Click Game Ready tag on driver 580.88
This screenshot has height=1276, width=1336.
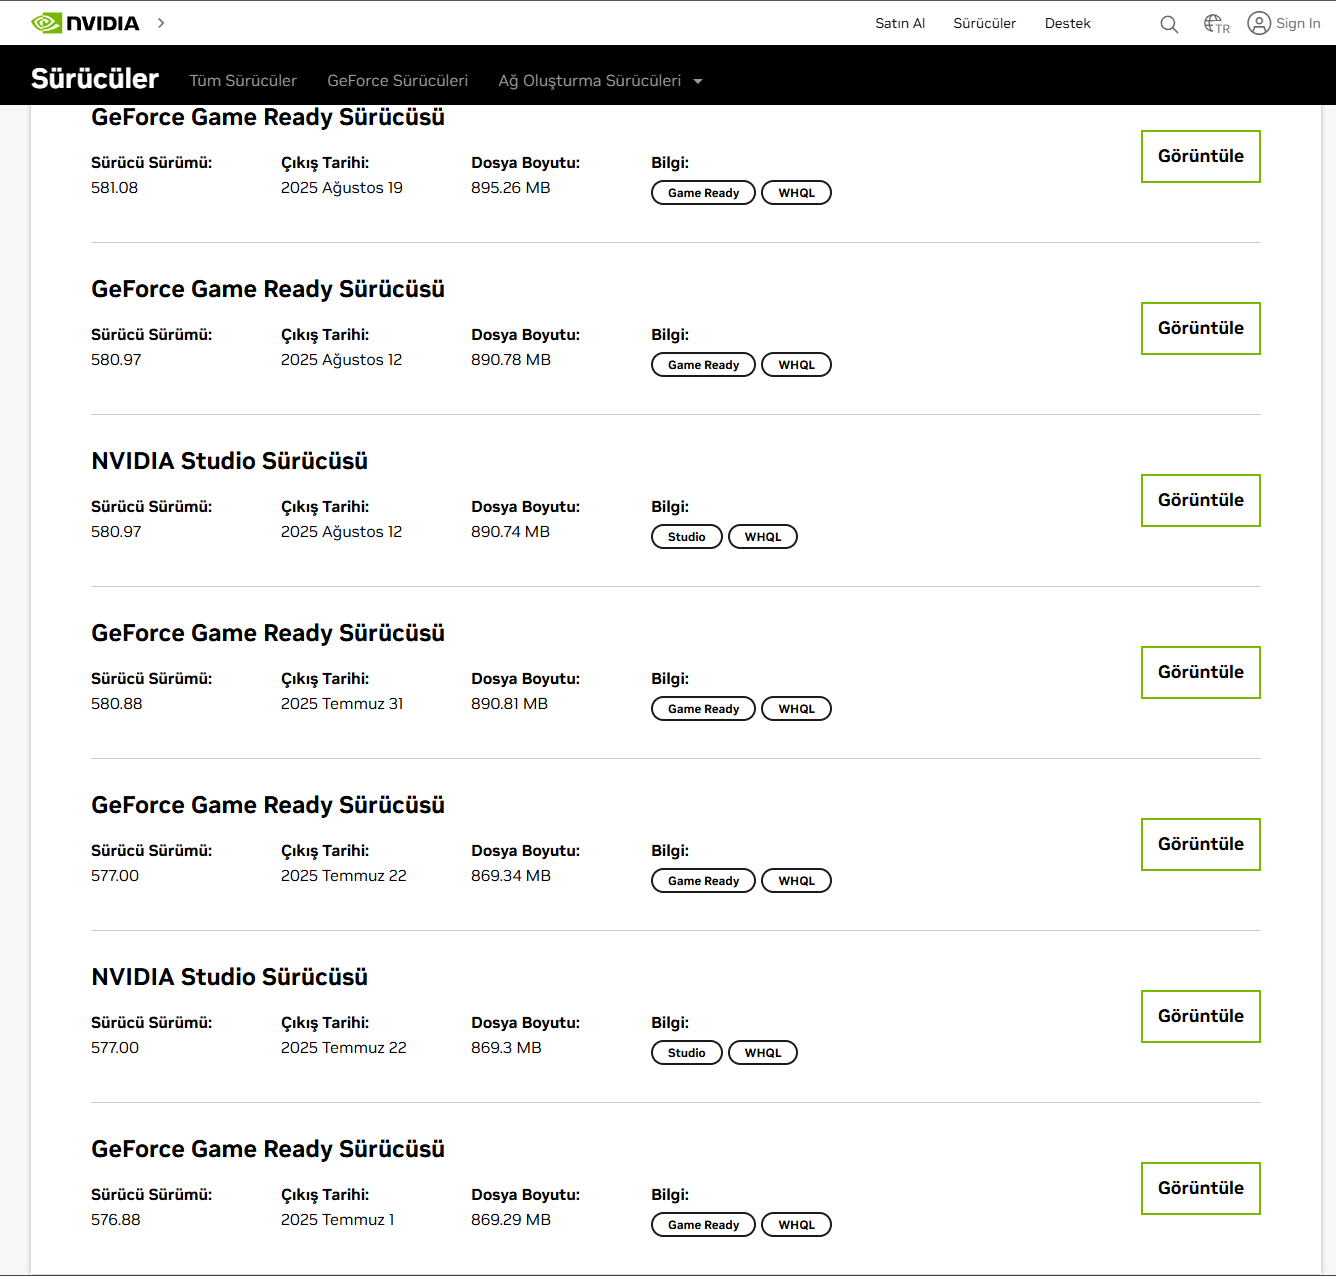703,709
